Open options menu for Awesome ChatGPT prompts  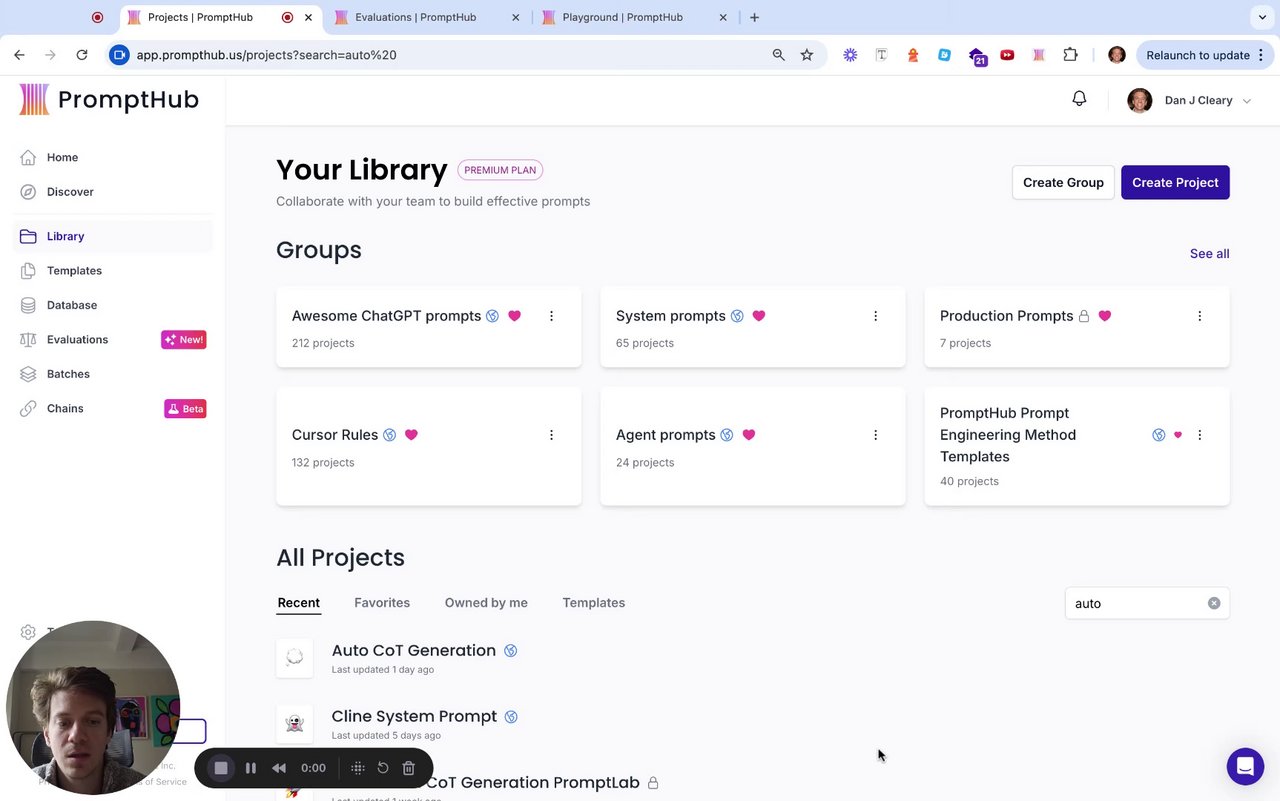551,316
